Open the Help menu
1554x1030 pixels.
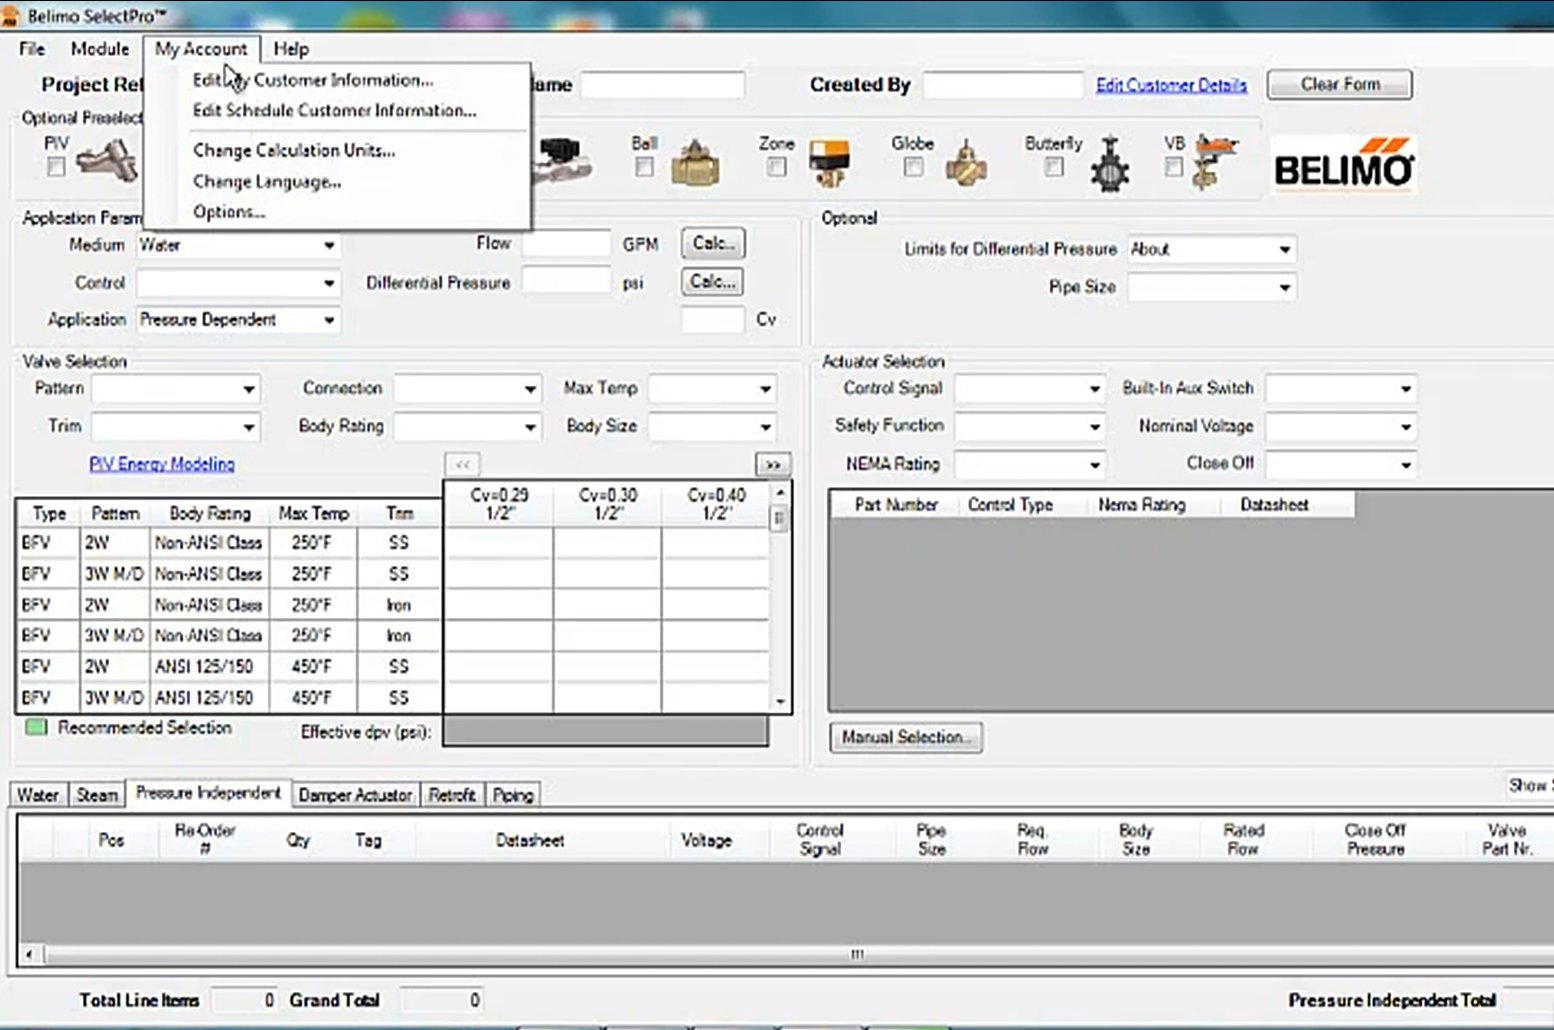click(291, 49)
